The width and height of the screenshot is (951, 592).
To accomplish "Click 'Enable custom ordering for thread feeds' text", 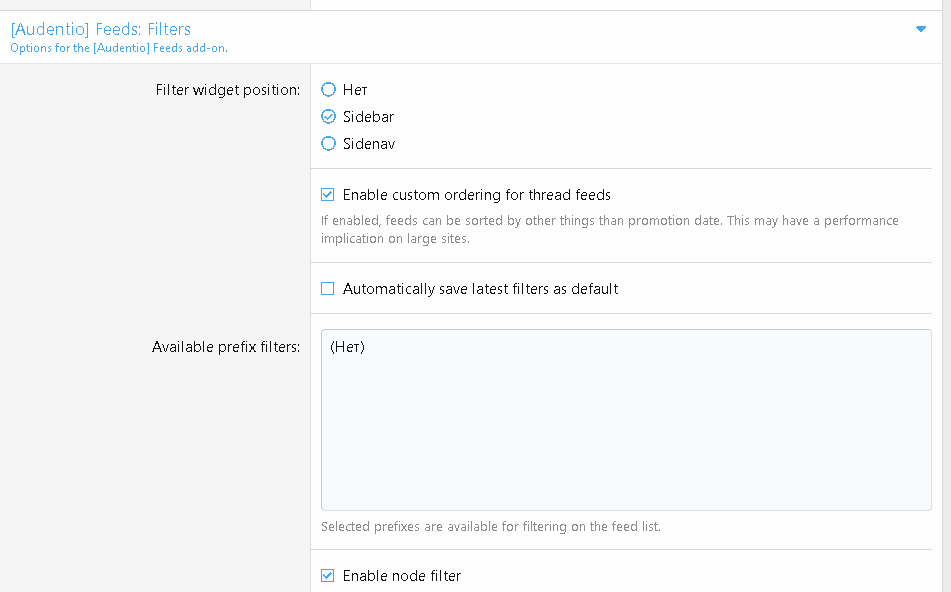I will pyautogui.click(x=477, y=195).
